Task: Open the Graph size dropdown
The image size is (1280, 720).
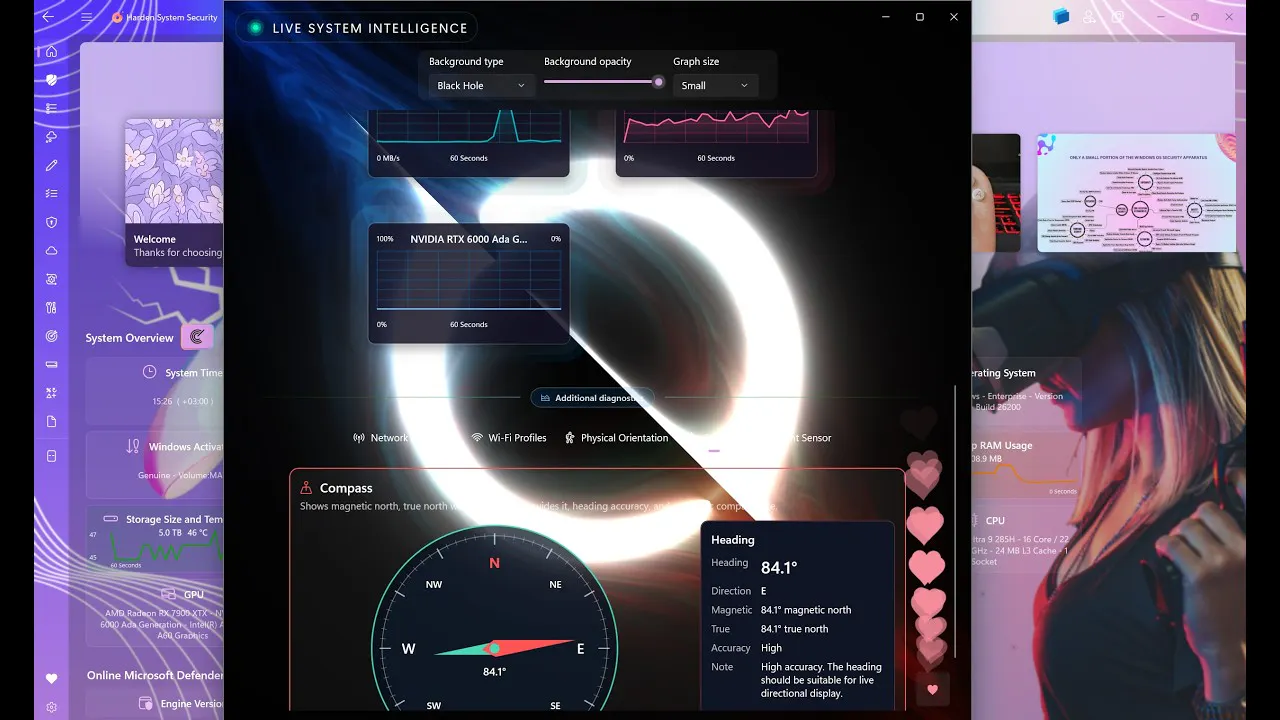Action: (715, 86)
